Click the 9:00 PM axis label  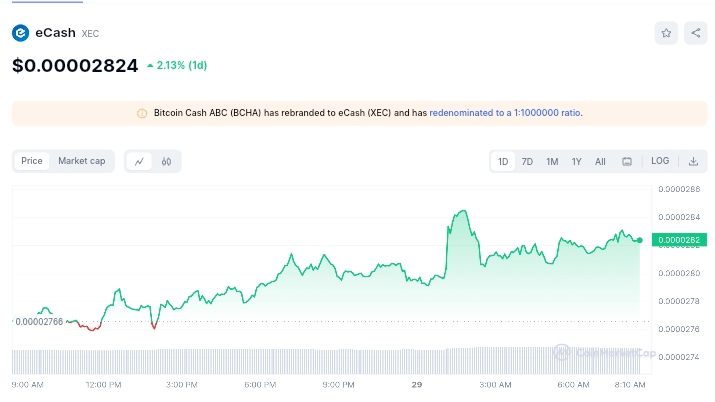[x=338, y=385]
